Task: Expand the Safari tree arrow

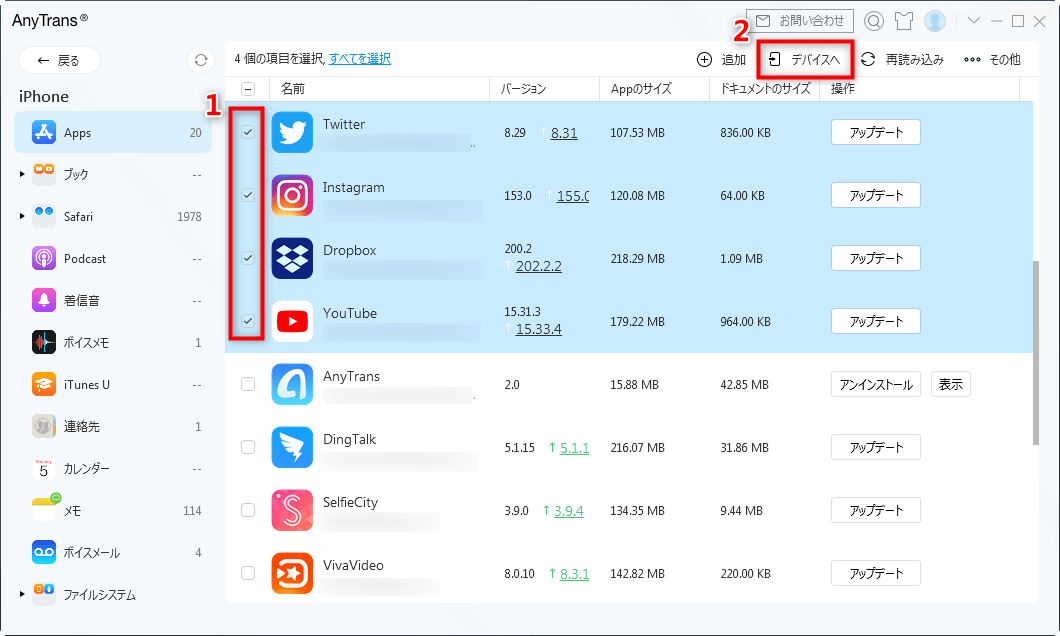Action: coord(22,216)
